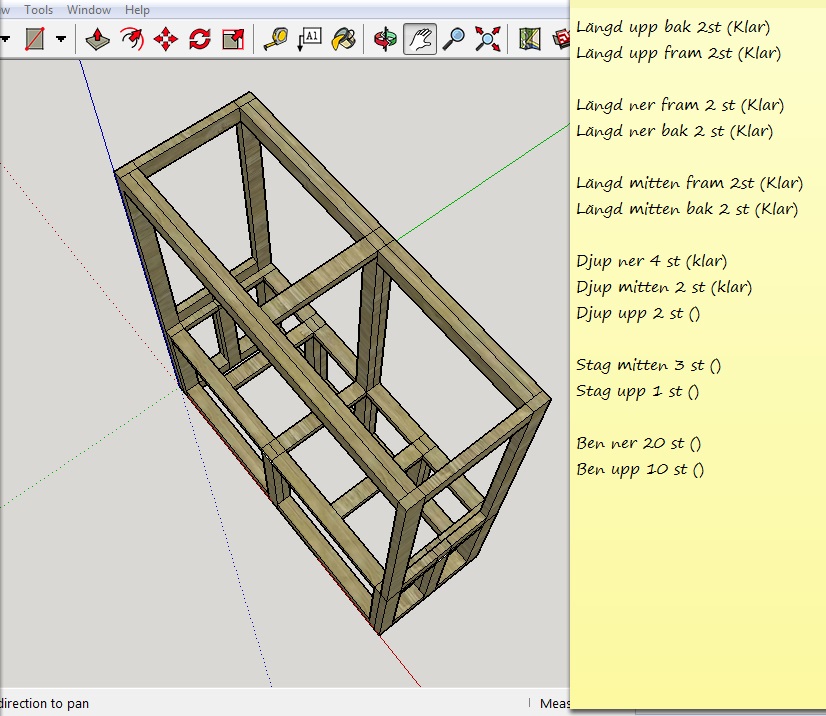Open the Tools menu
This screenshot has height=716, width=826.
pos(38,10)
